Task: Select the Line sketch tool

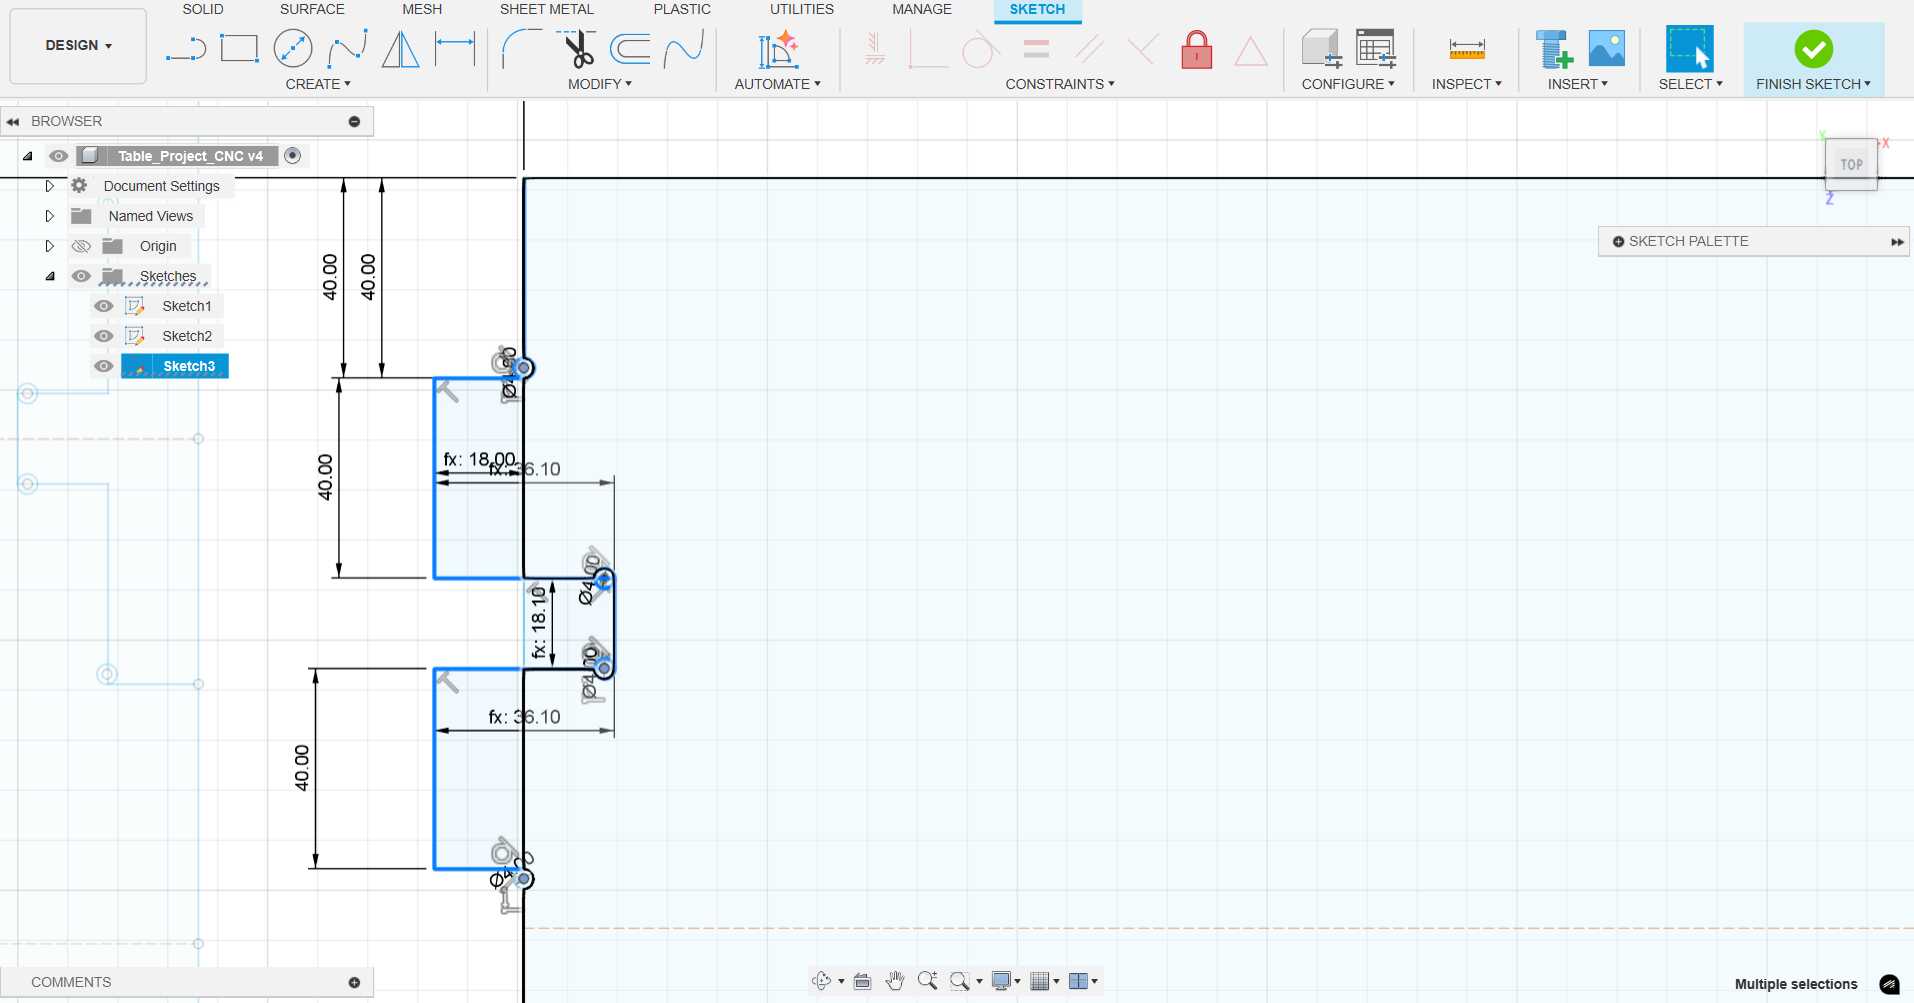Action: (186, 49)
